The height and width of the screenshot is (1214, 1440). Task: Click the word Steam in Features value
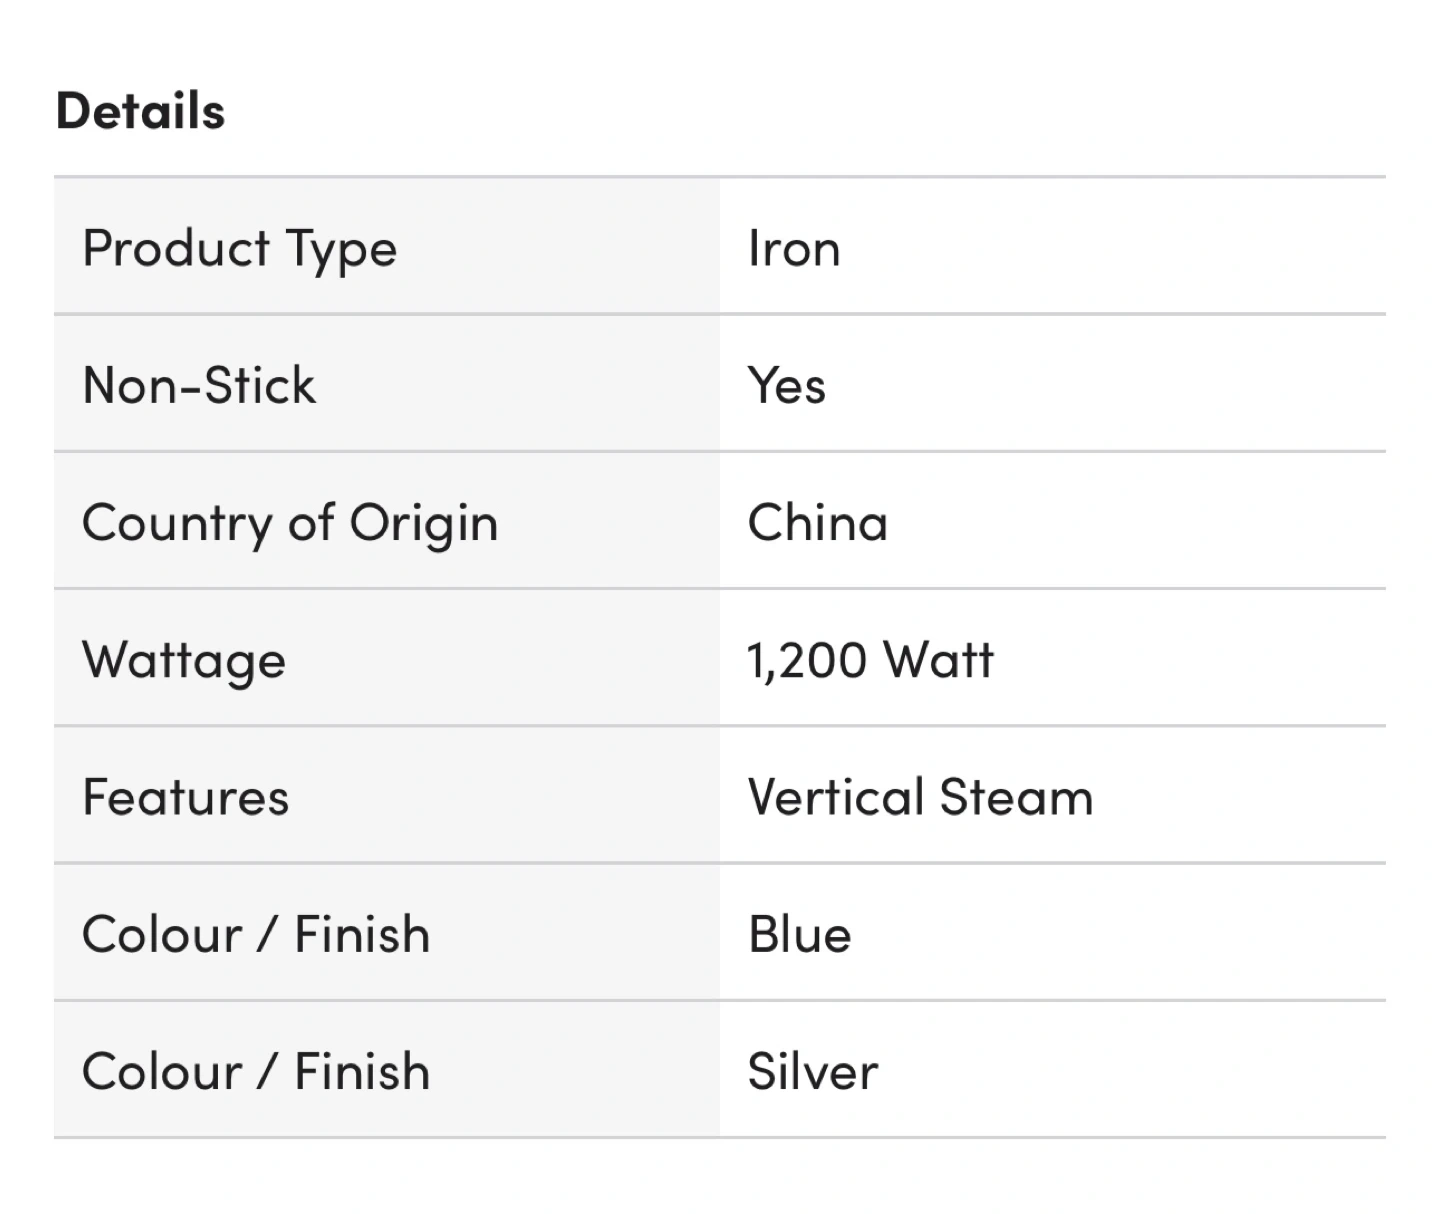(1016, 797)
